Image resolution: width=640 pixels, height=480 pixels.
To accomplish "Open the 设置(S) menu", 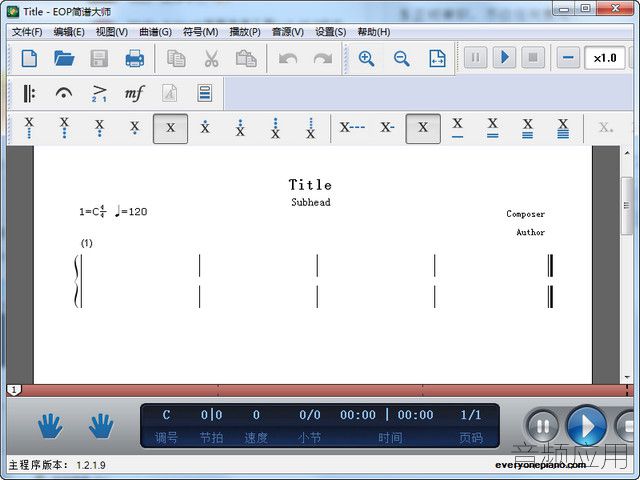I will point(331,32).
